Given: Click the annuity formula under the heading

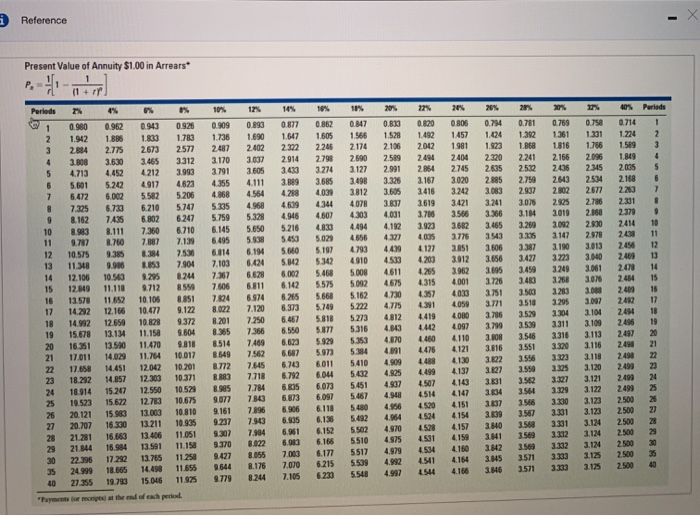Looking at the screenshot, I should [67, 86].
